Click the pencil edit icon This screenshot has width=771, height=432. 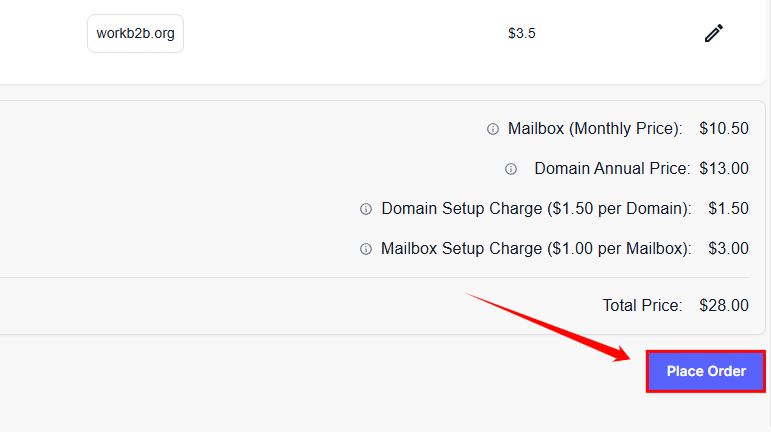pyautogui.click(x=713, y=33)
